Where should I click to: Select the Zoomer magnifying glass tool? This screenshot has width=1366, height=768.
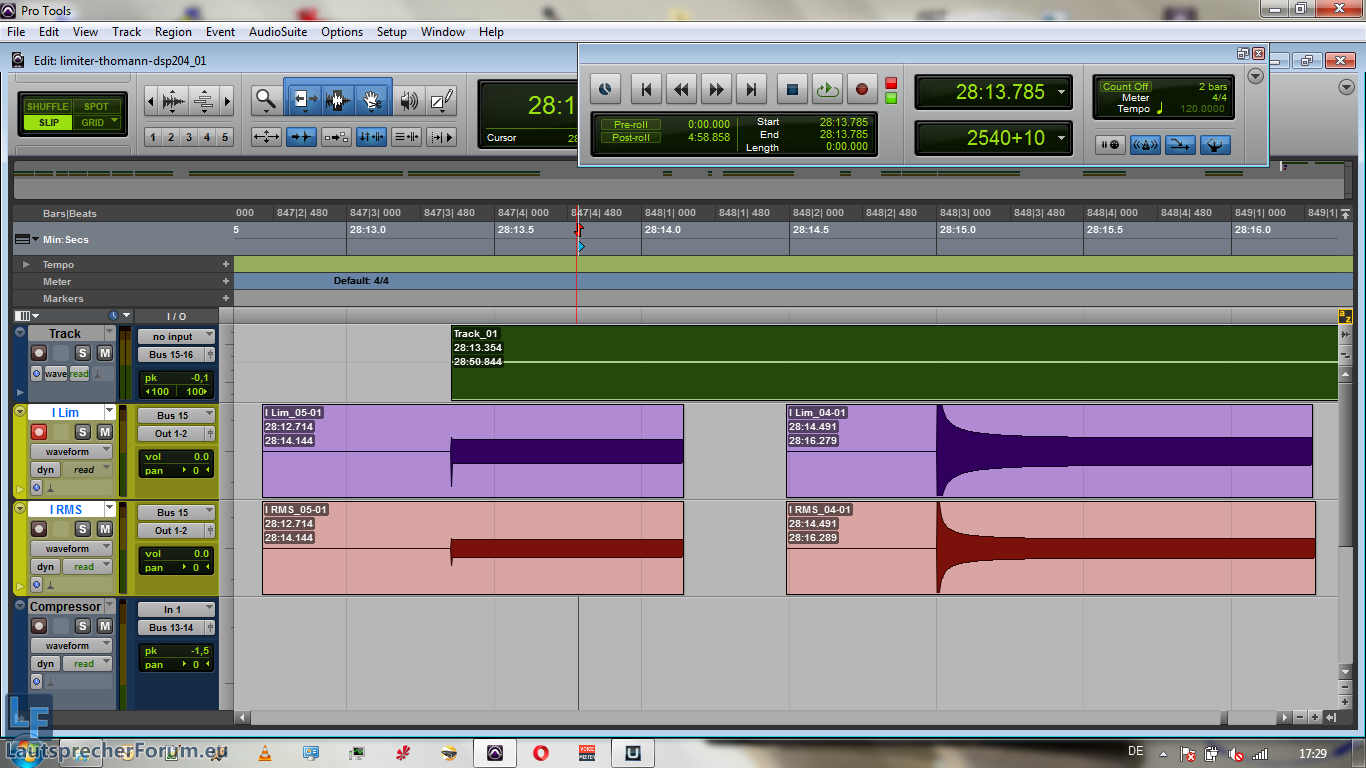tap(265, 100)
